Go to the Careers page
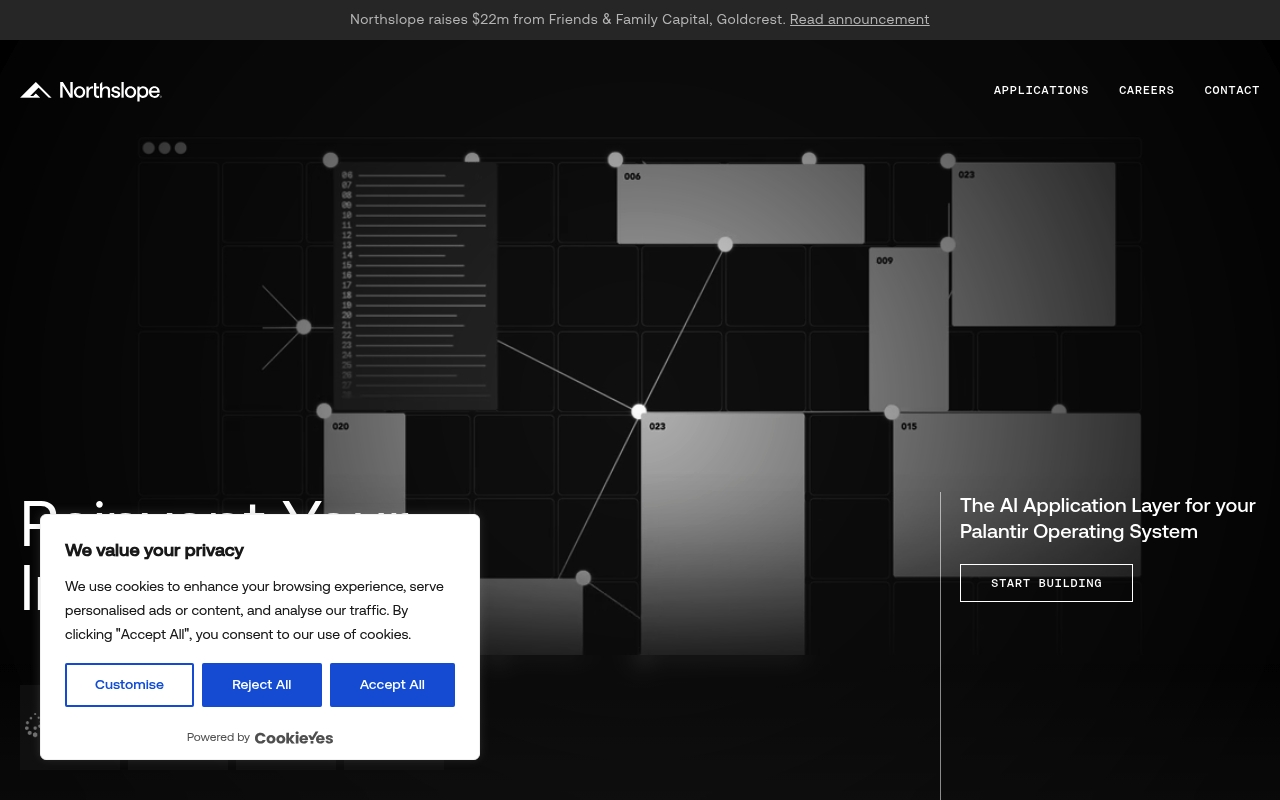Image resolution: width=1280 pixels, height=800 pixels. coord(1146,90)
